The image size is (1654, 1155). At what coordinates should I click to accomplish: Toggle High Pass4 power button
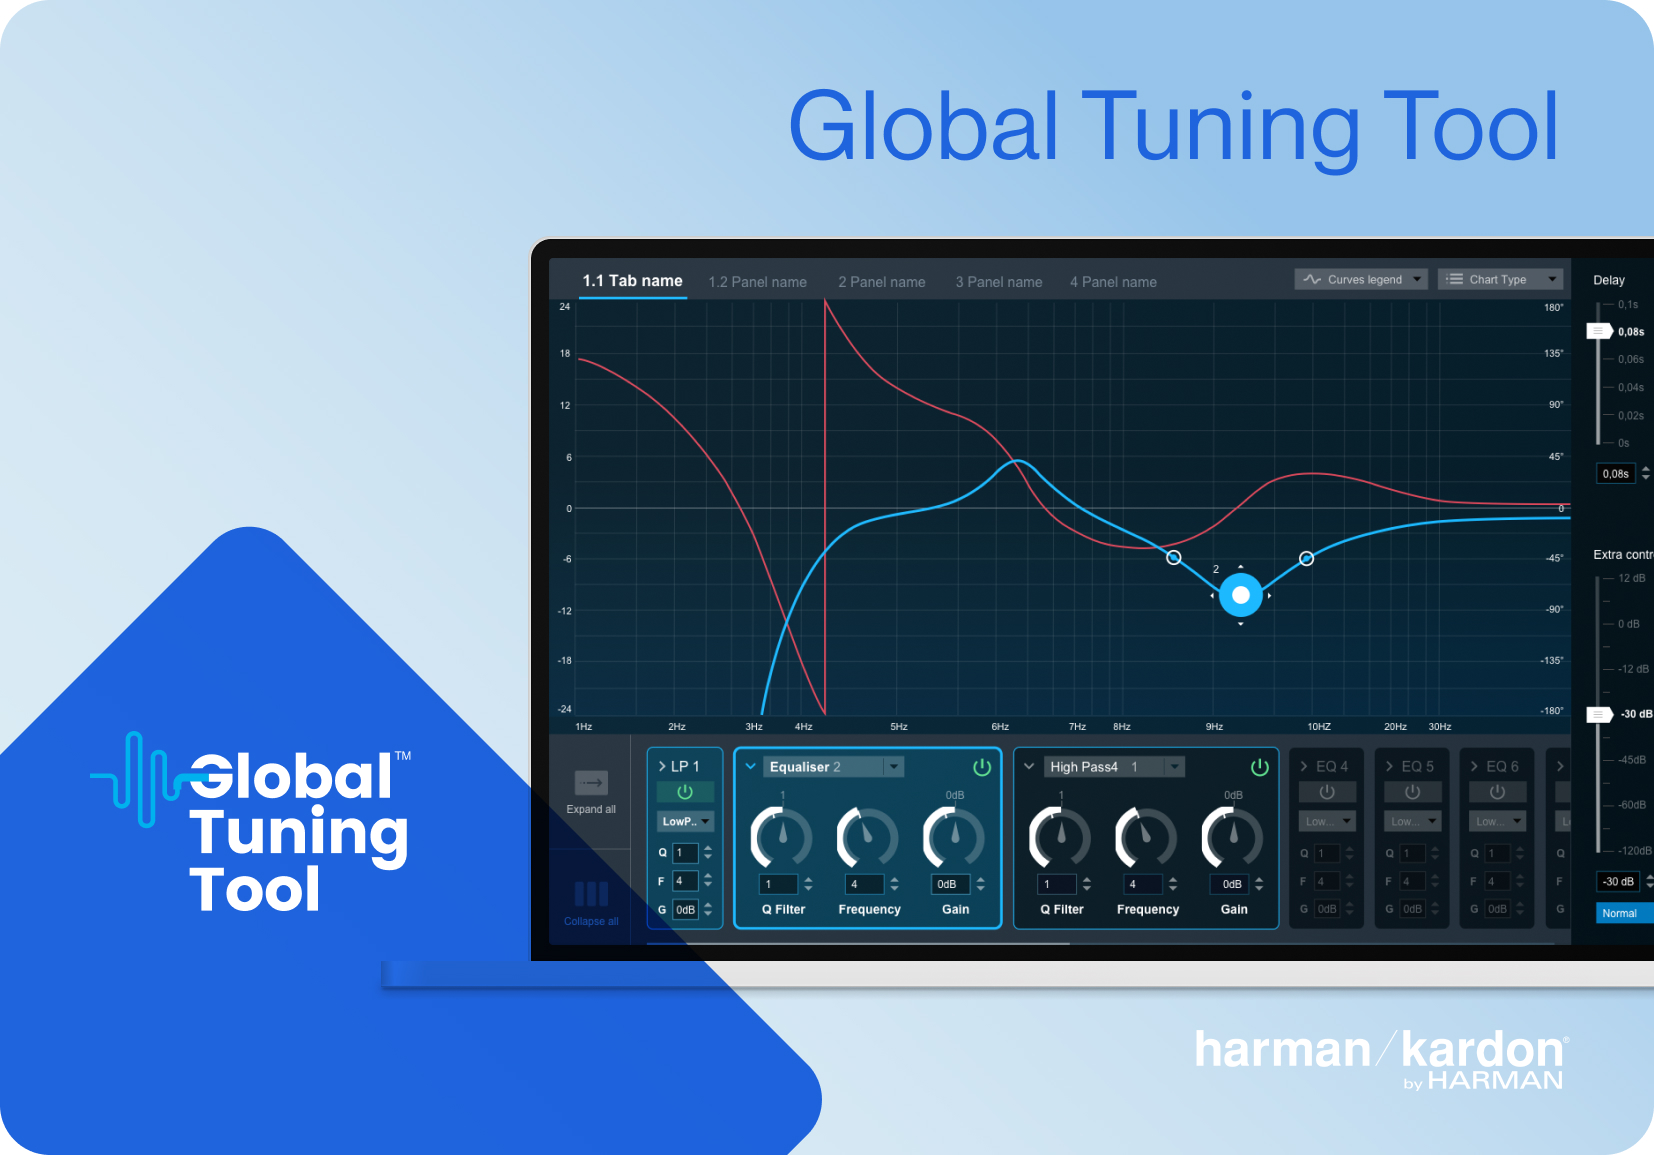point(1260,767)
